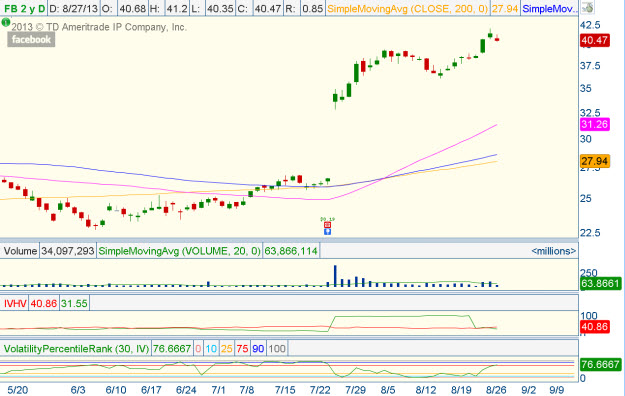Click the <millions> unit label
The height and width of the screenshot is (396, 625).
point(554,251)
